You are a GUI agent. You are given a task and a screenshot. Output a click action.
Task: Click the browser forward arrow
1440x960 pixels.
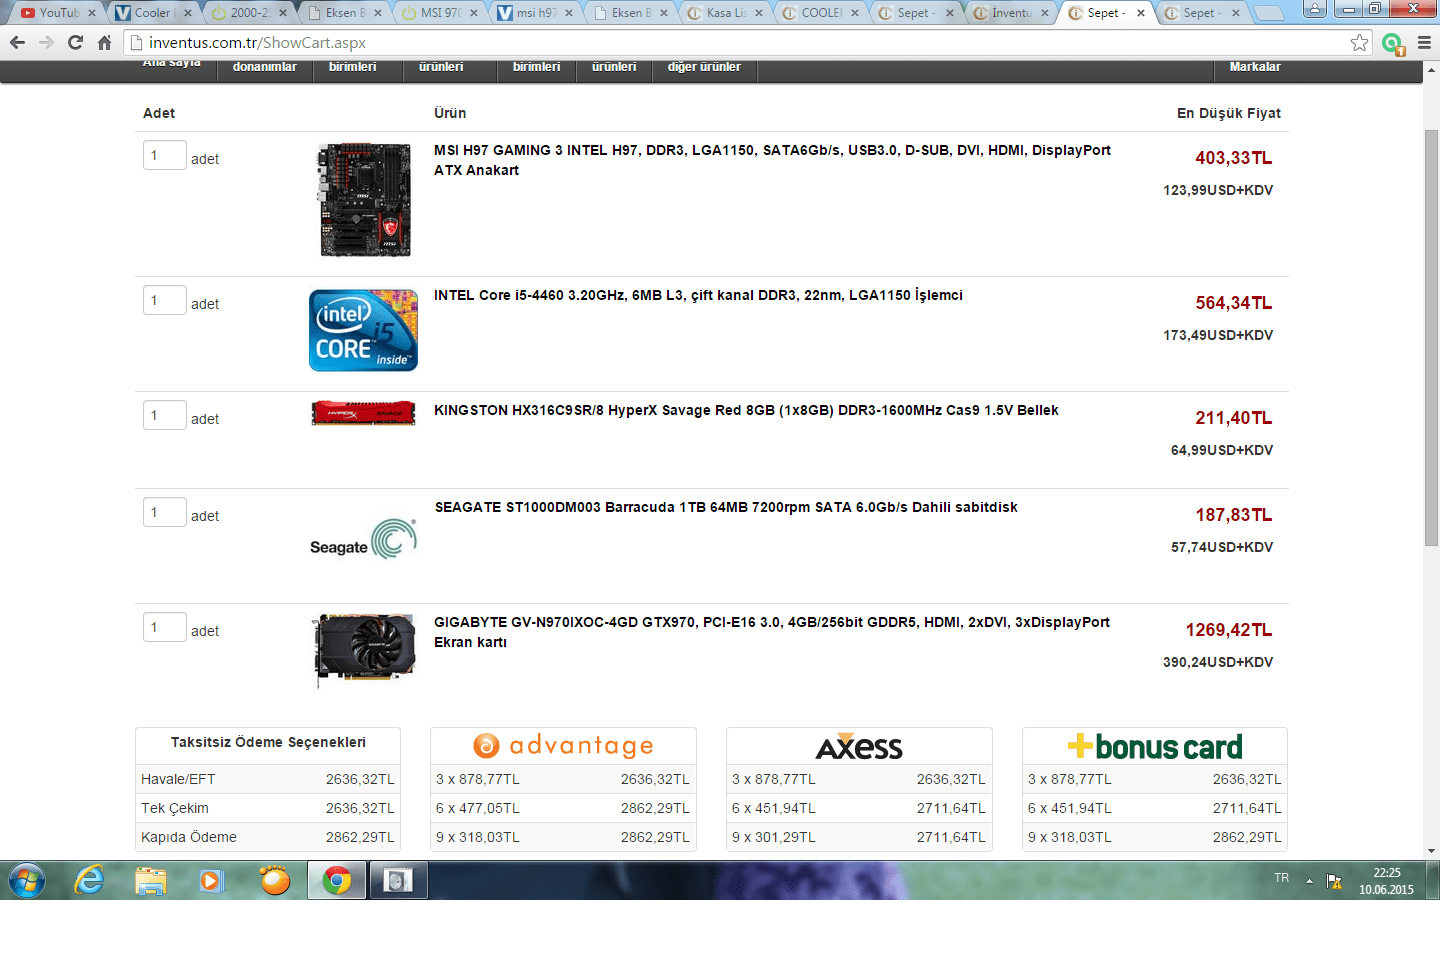(x=46, y=43)
